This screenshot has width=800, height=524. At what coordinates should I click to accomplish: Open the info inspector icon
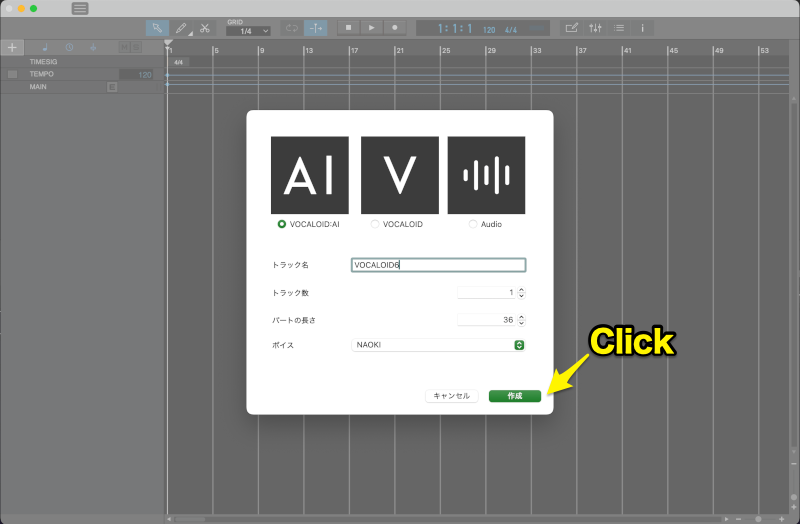click(642, 28)
